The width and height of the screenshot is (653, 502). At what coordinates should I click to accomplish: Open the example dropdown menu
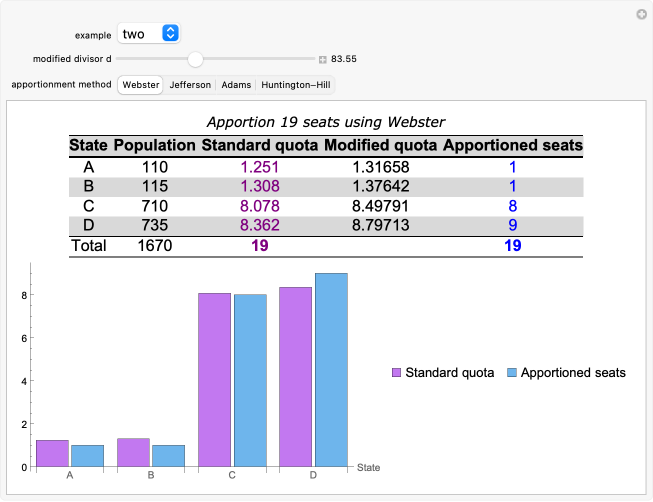pos(148,34)
